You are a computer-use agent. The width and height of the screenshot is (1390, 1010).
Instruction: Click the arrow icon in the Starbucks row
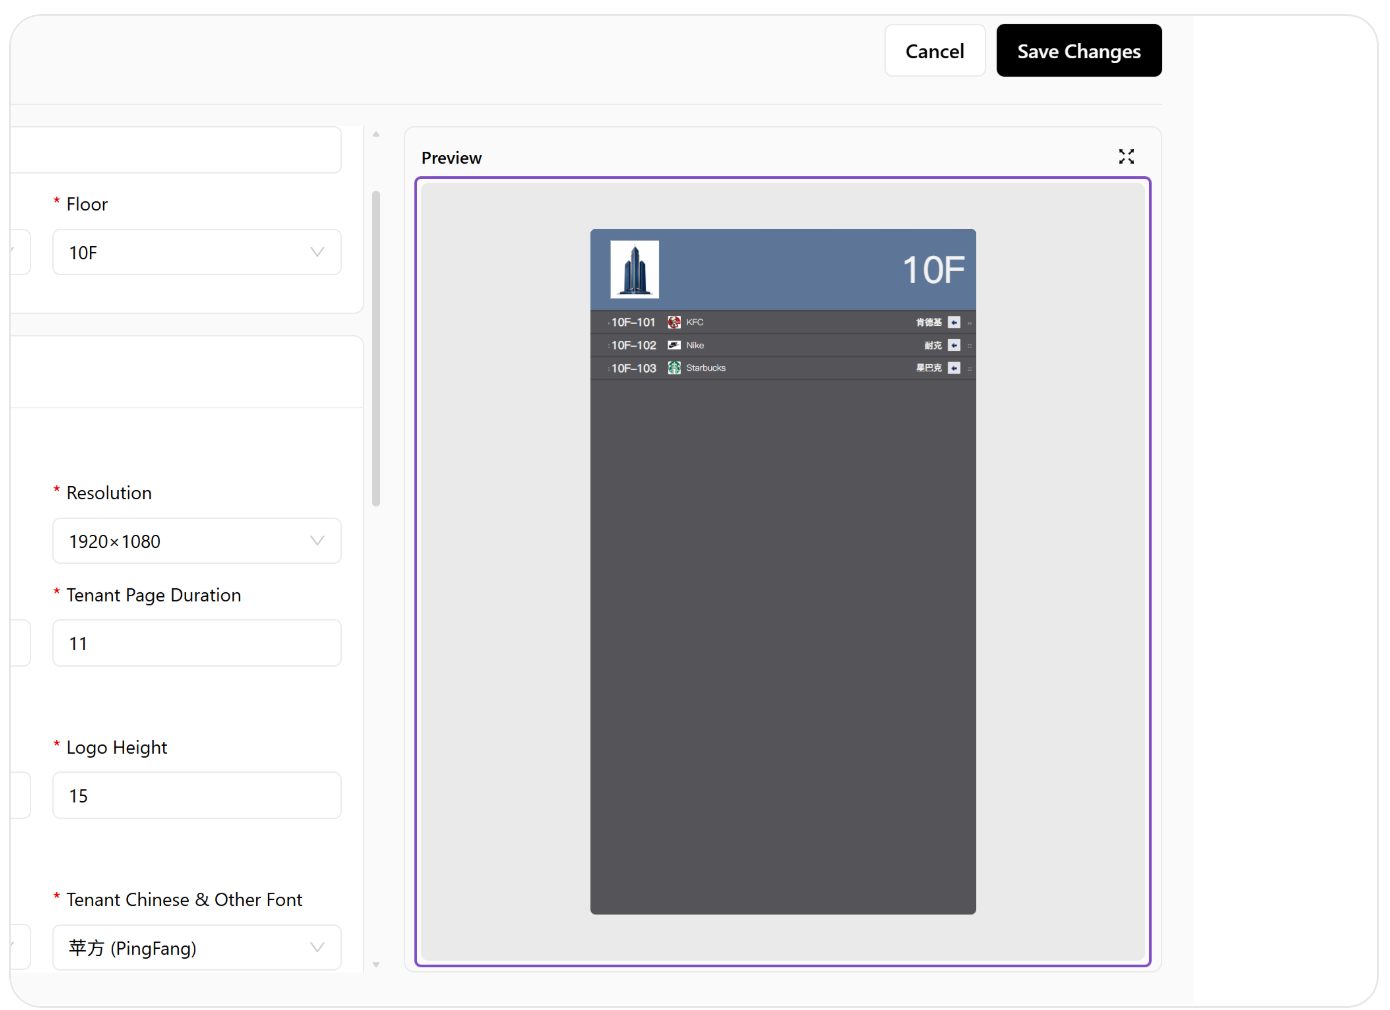(954, 368)
